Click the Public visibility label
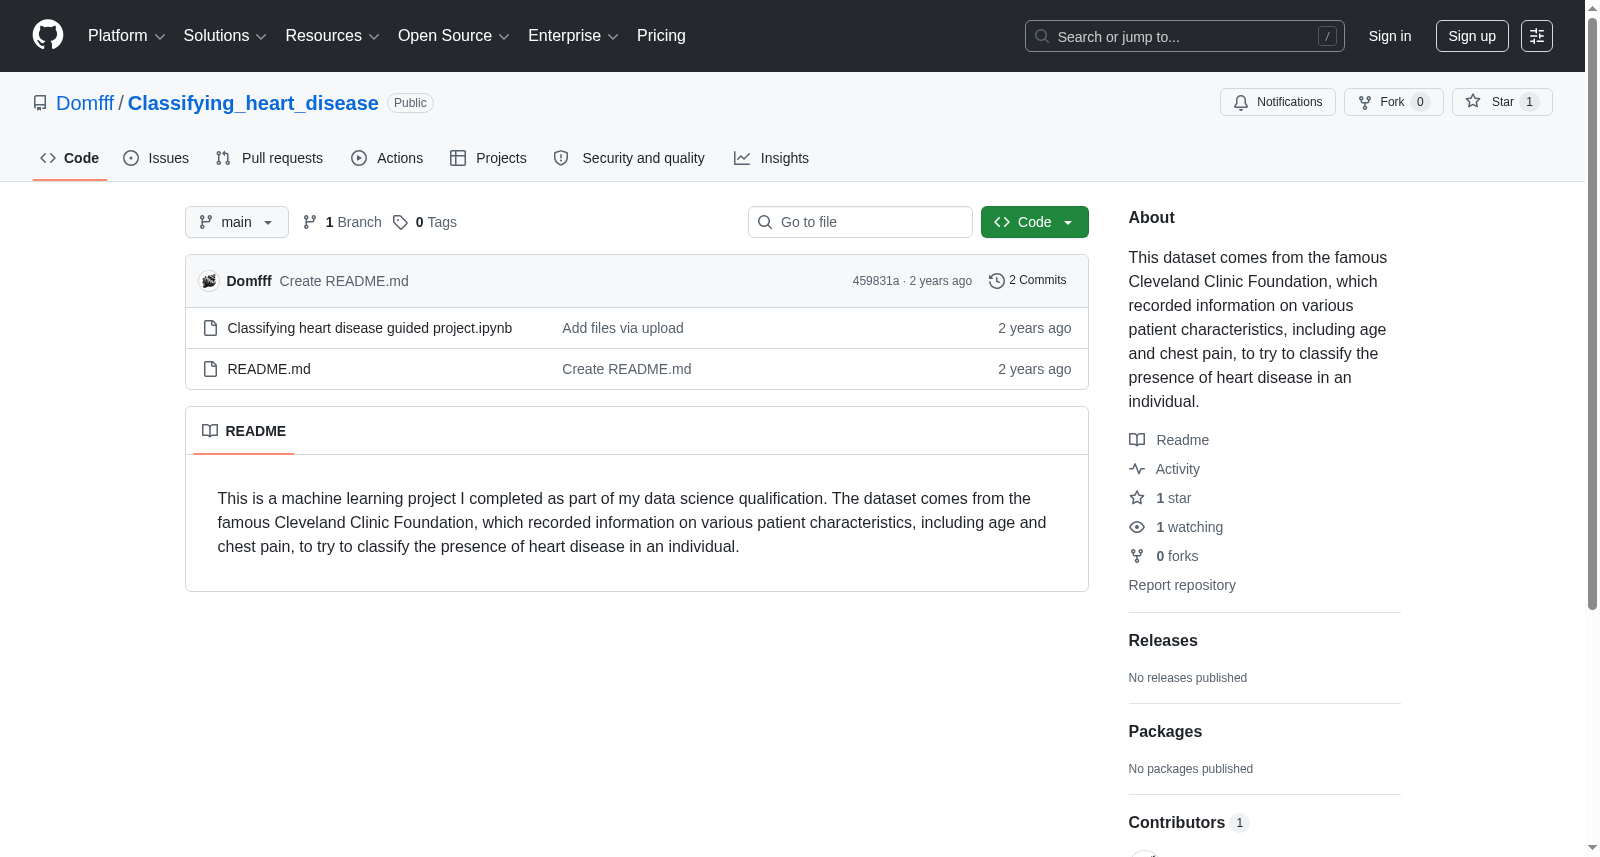This screenshot has width=1600, height=857. point(410,103)
